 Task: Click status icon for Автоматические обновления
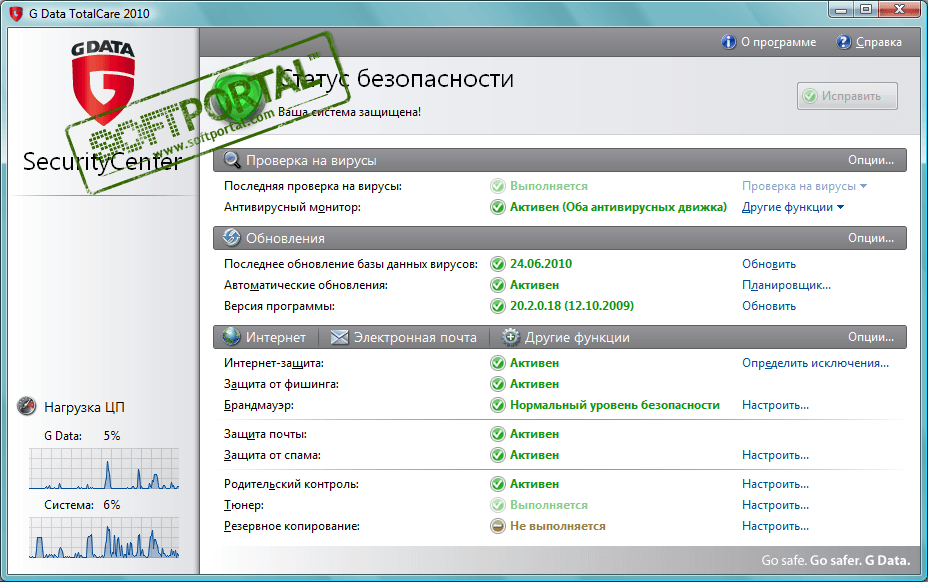(498, 285)
